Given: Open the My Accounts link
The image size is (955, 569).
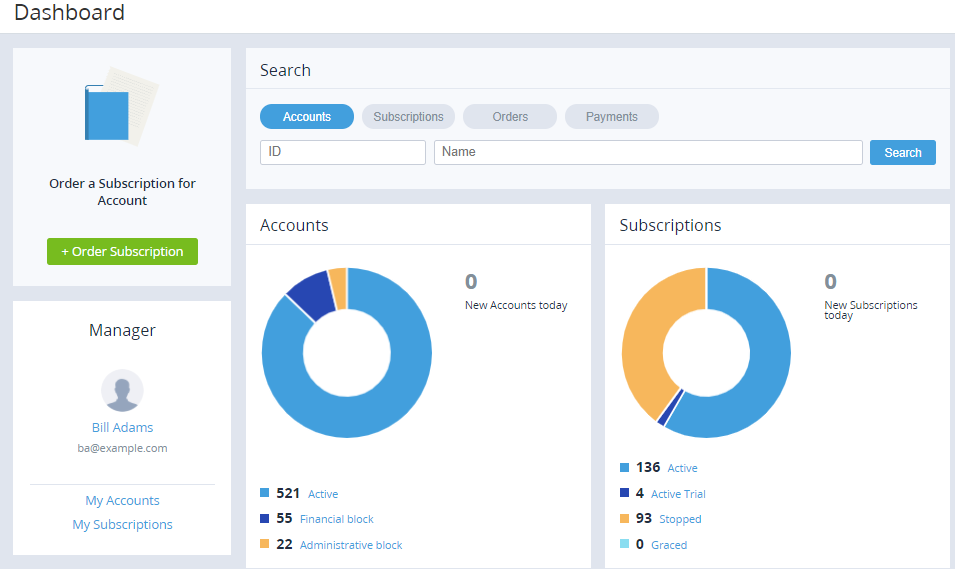Looking at the screenshot, I should click(122, 501).
